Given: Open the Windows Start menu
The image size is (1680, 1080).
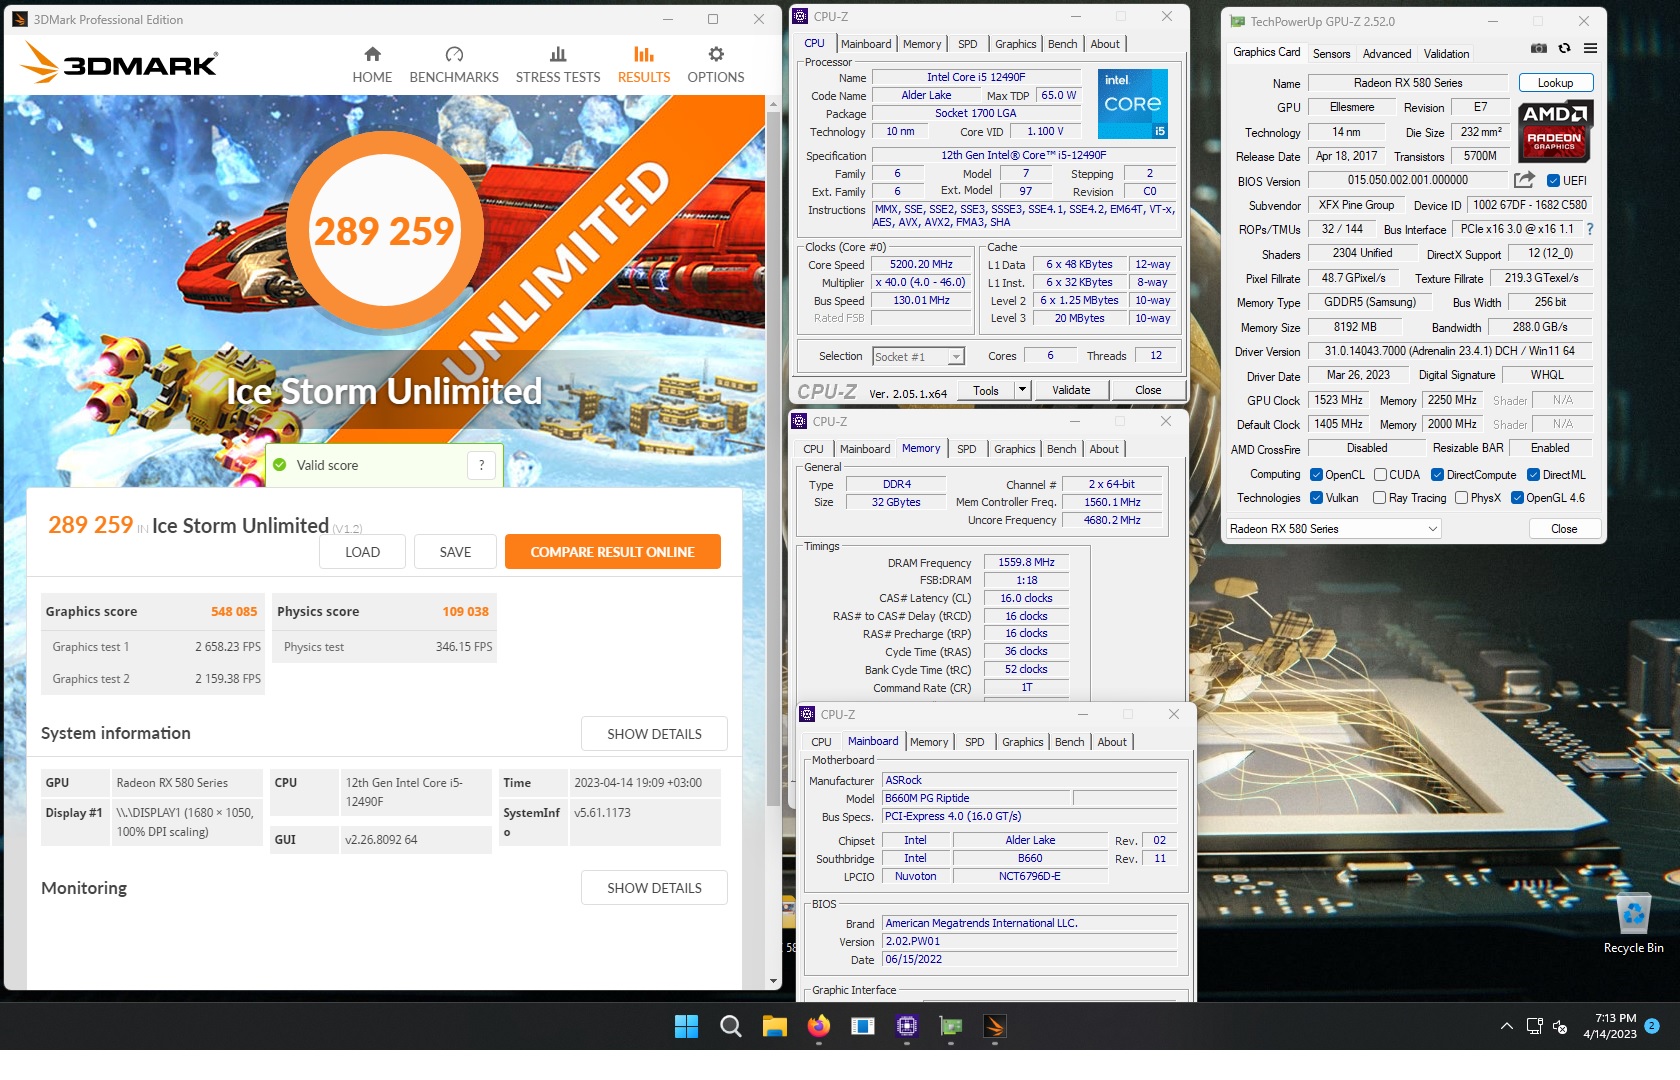Looking at the screenshot, I should coord(686,1026).
